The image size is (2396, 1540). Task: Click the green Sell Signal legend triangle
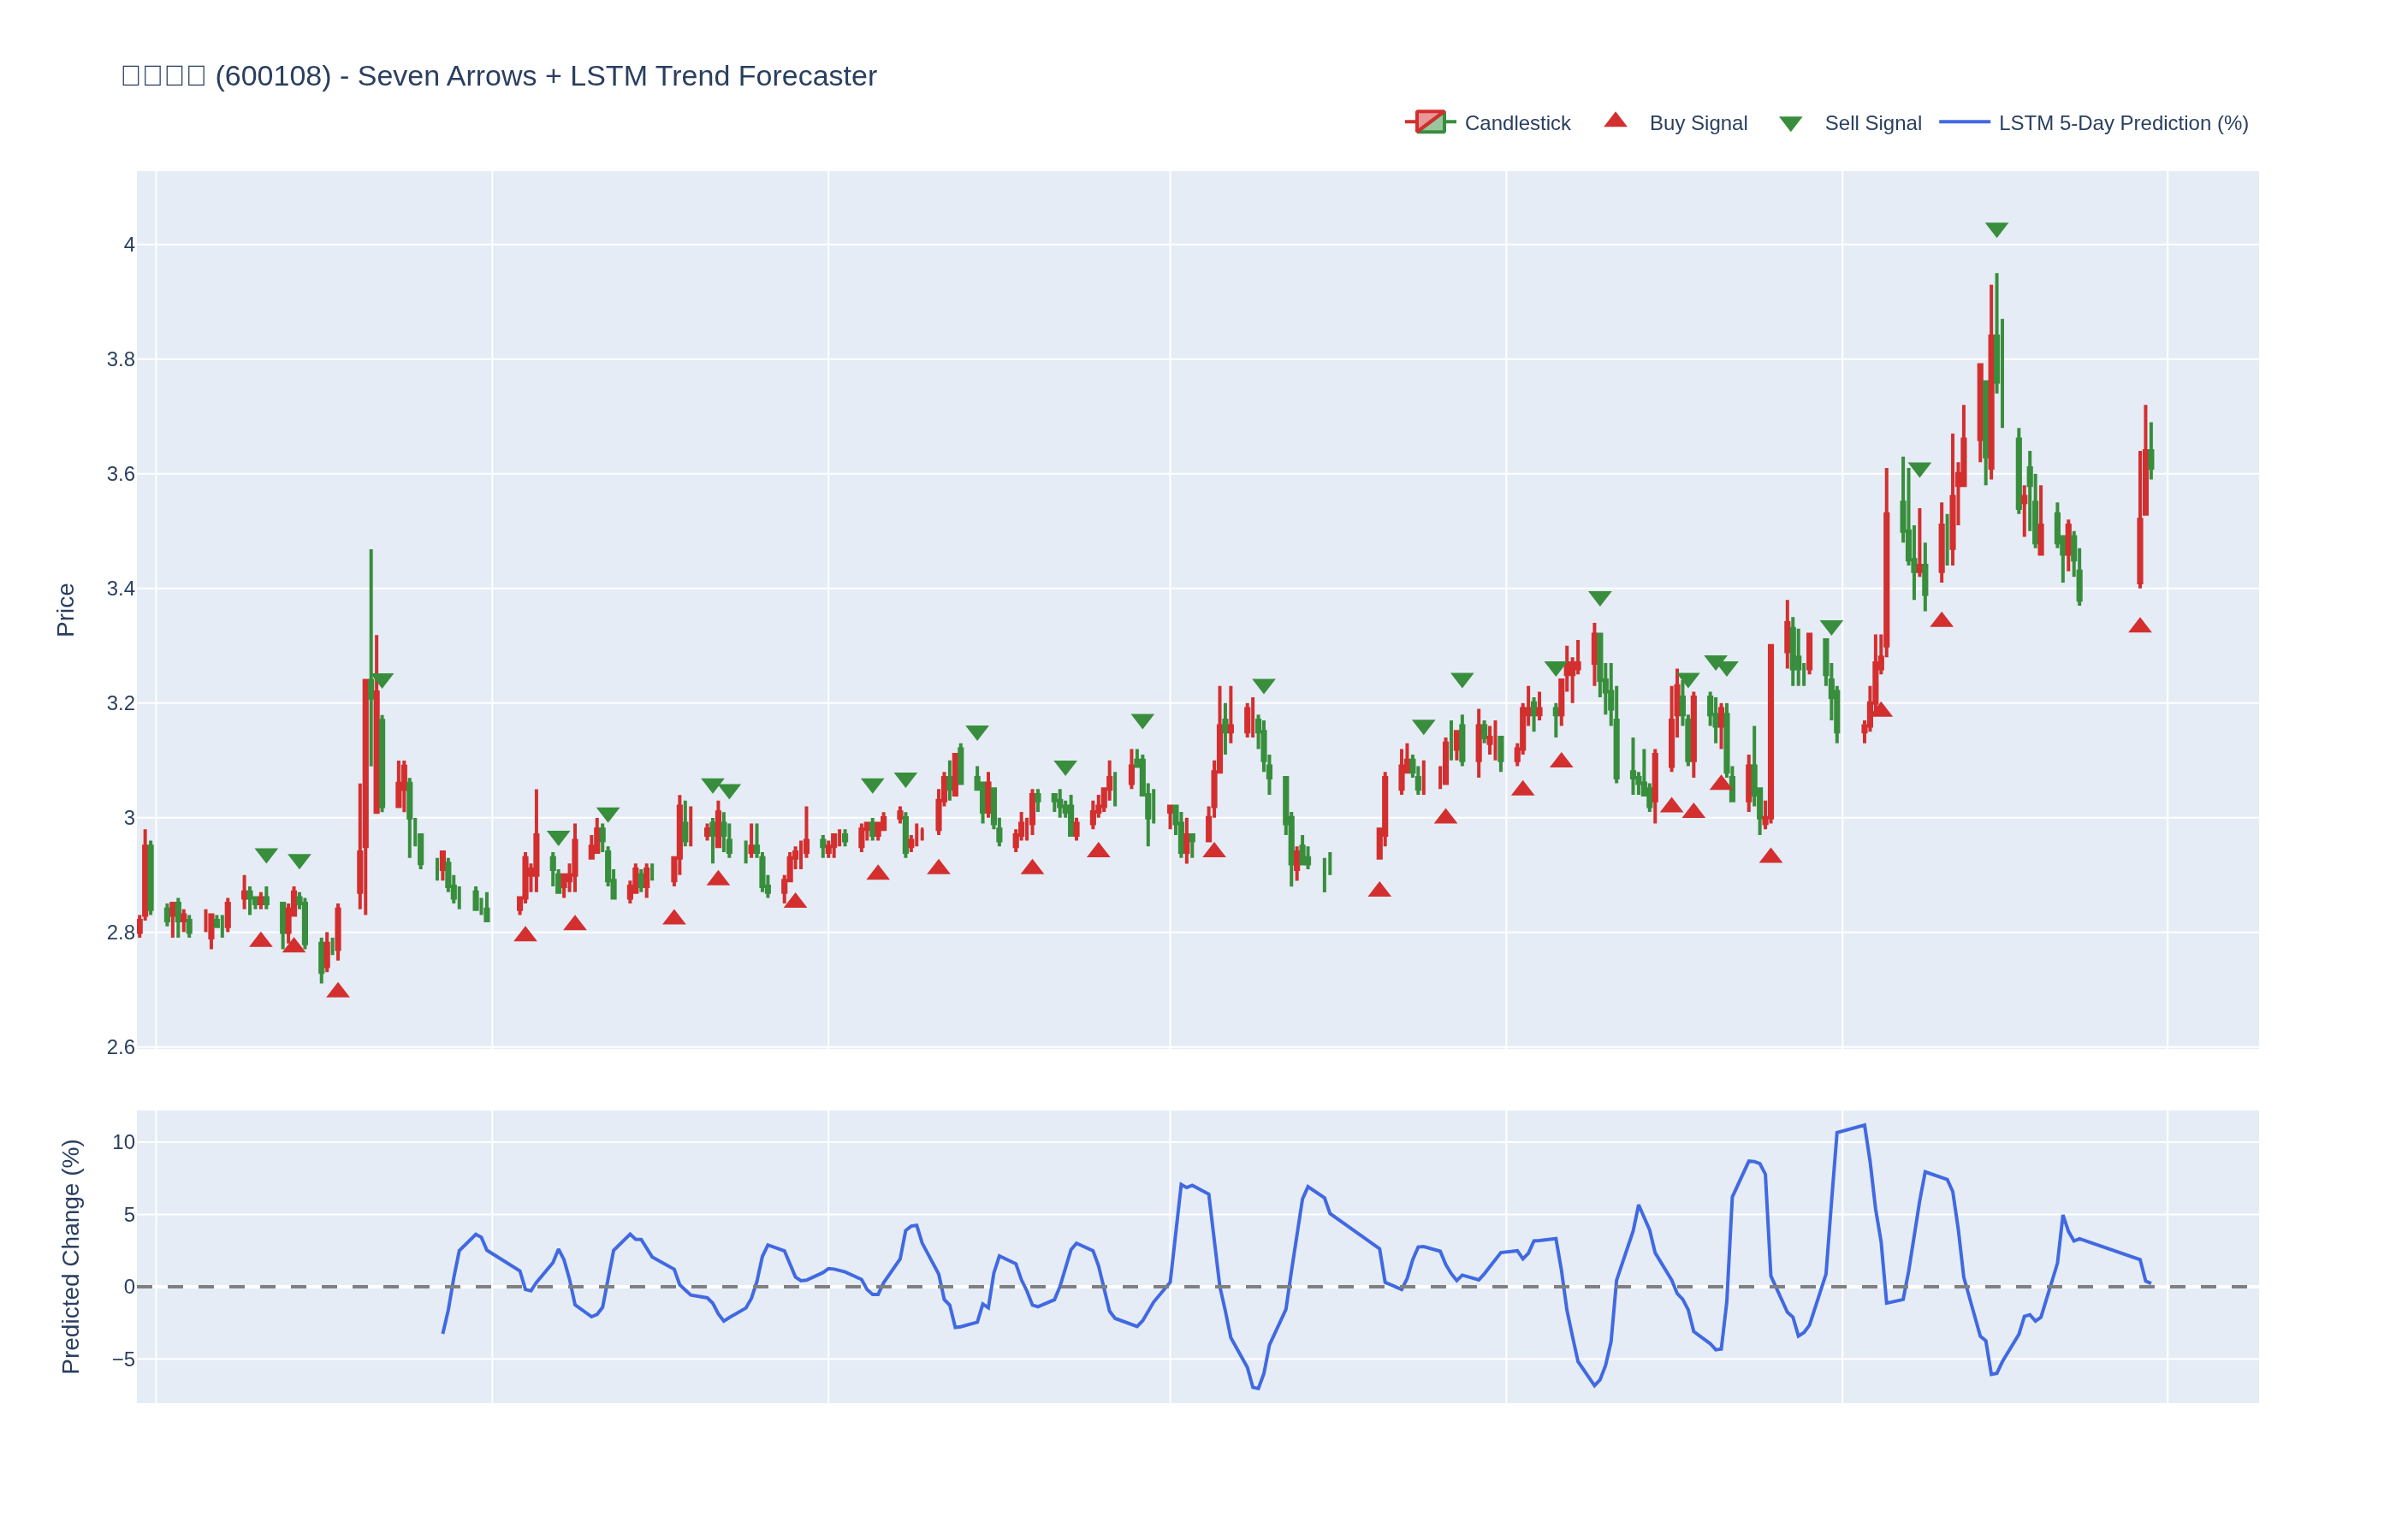click(1790, 124)
